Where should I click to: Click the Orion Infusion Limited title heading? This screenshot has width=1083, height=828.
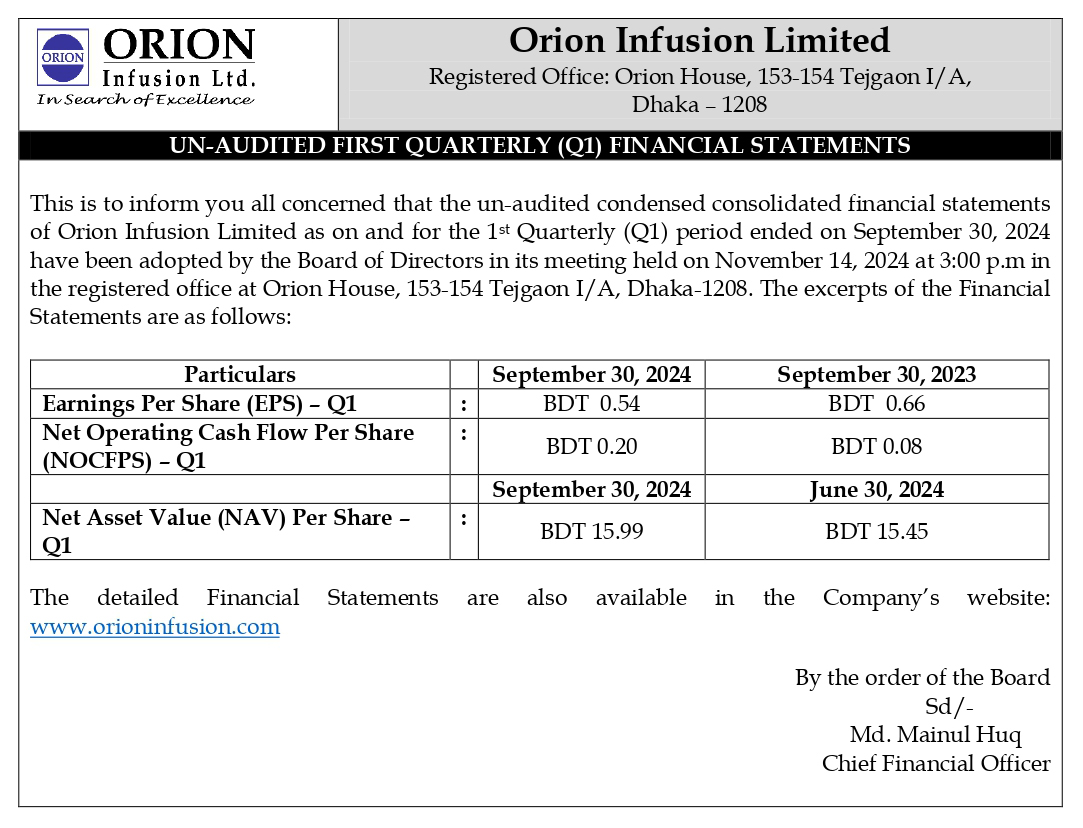click(x=699, y=41)
